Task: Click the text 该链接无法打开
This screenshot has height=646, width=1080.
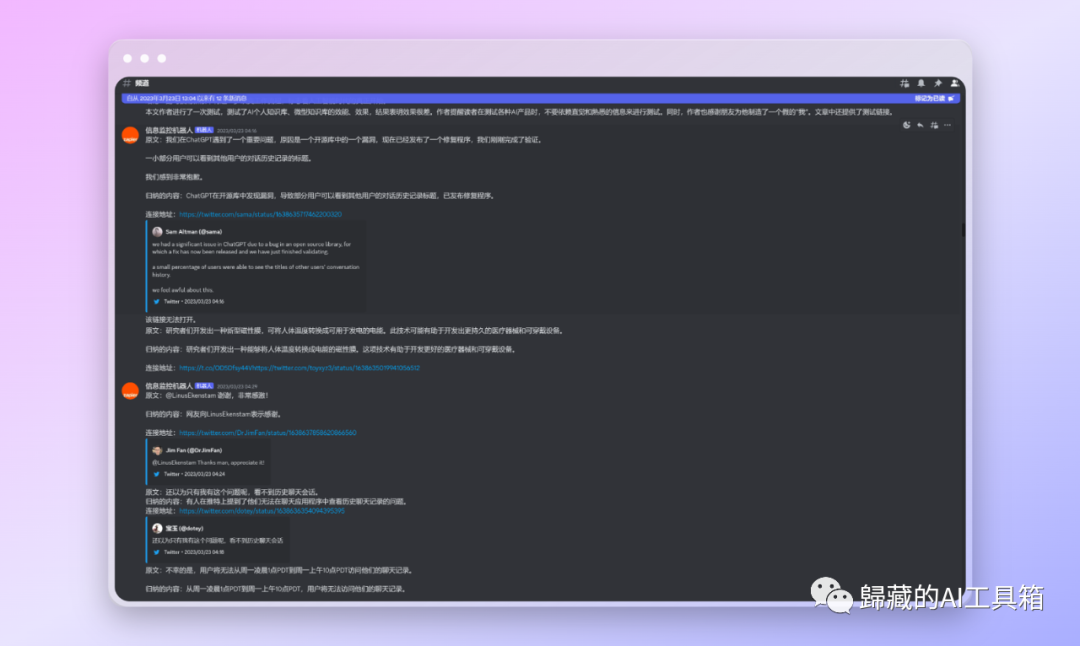Action: point(171,320)
